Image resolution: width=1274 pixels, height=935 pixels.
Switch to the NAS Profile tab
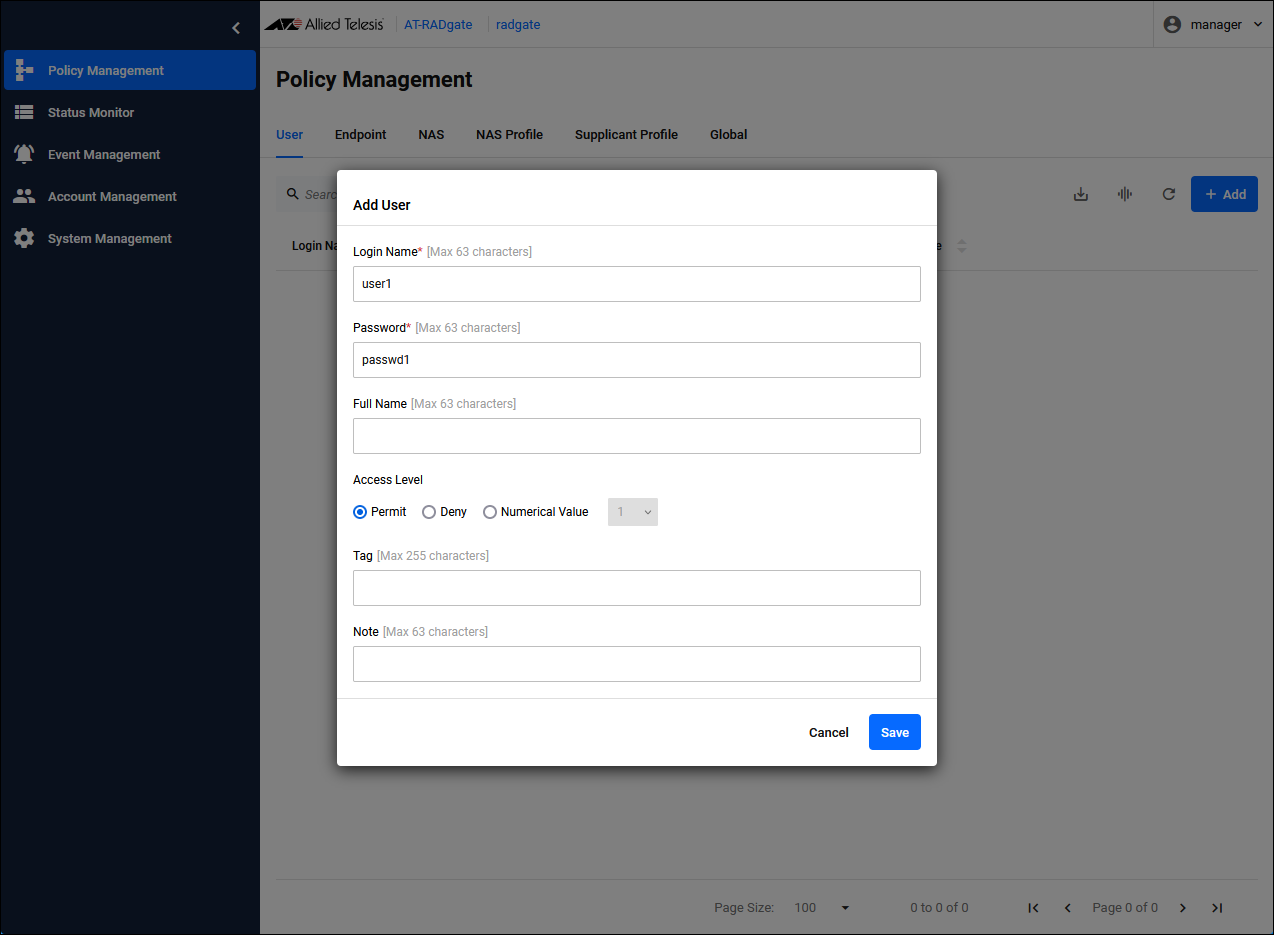tap(509, 135)
